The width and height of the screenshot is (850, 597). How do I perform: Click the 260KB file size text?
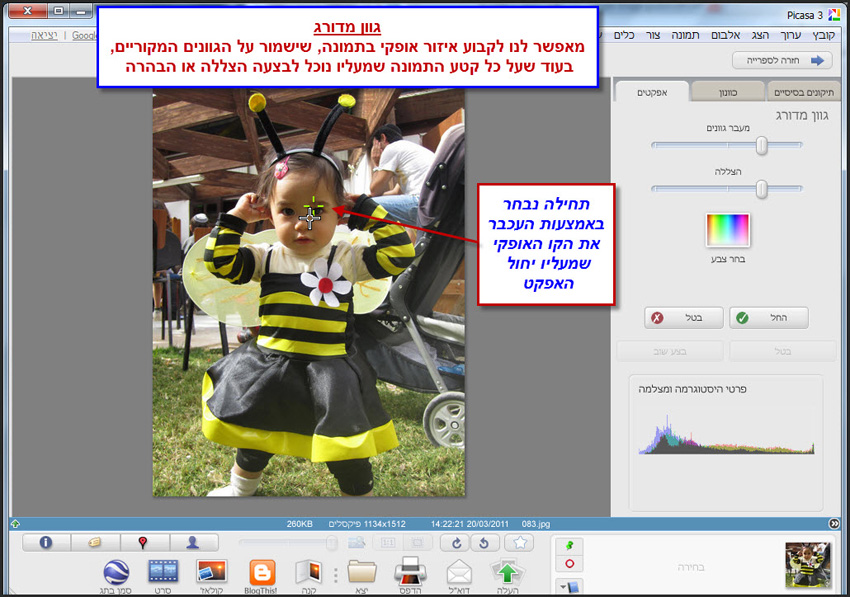(300, 524)
